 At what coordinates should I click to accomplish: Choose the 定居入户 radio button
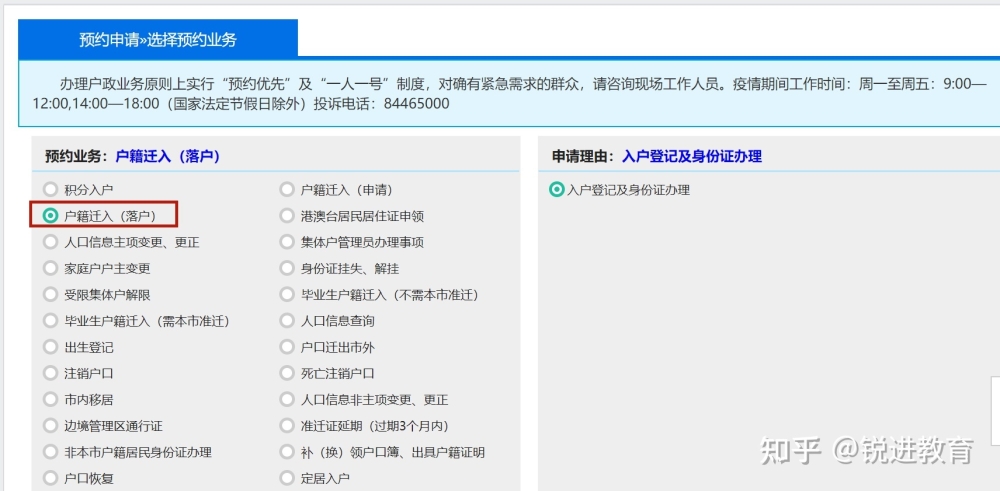[287, 478]
